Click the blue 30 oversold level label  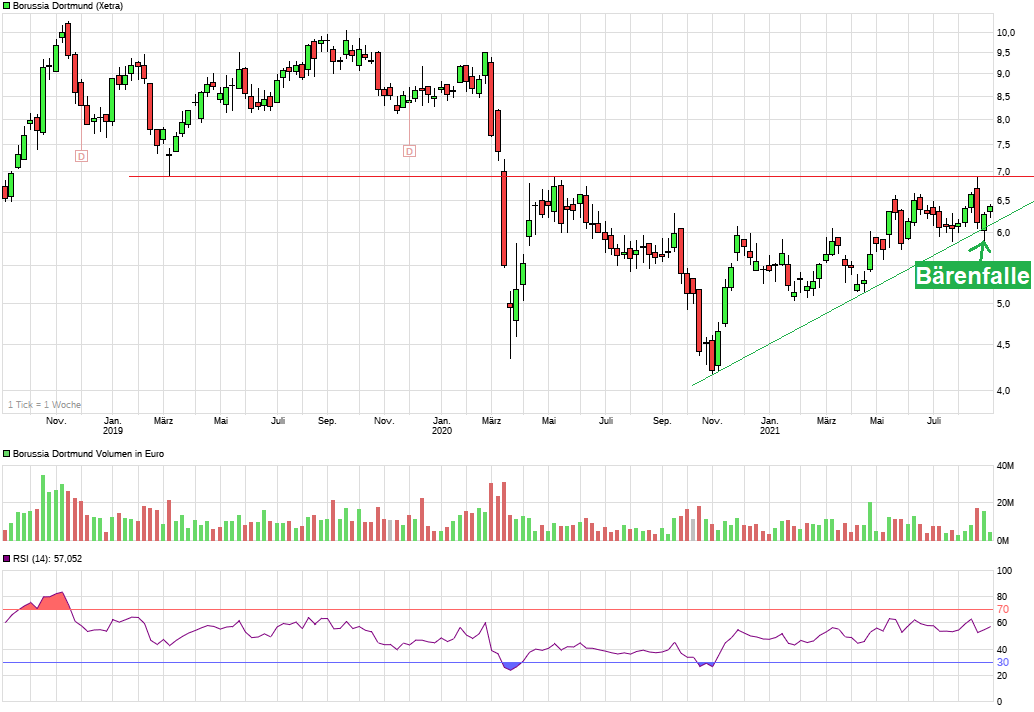[x=1002, y=663]
